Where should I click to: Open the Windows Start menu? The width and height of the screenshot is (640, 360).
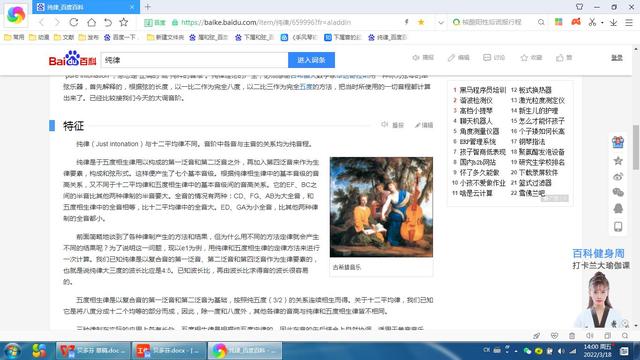[x=12, y=351]
